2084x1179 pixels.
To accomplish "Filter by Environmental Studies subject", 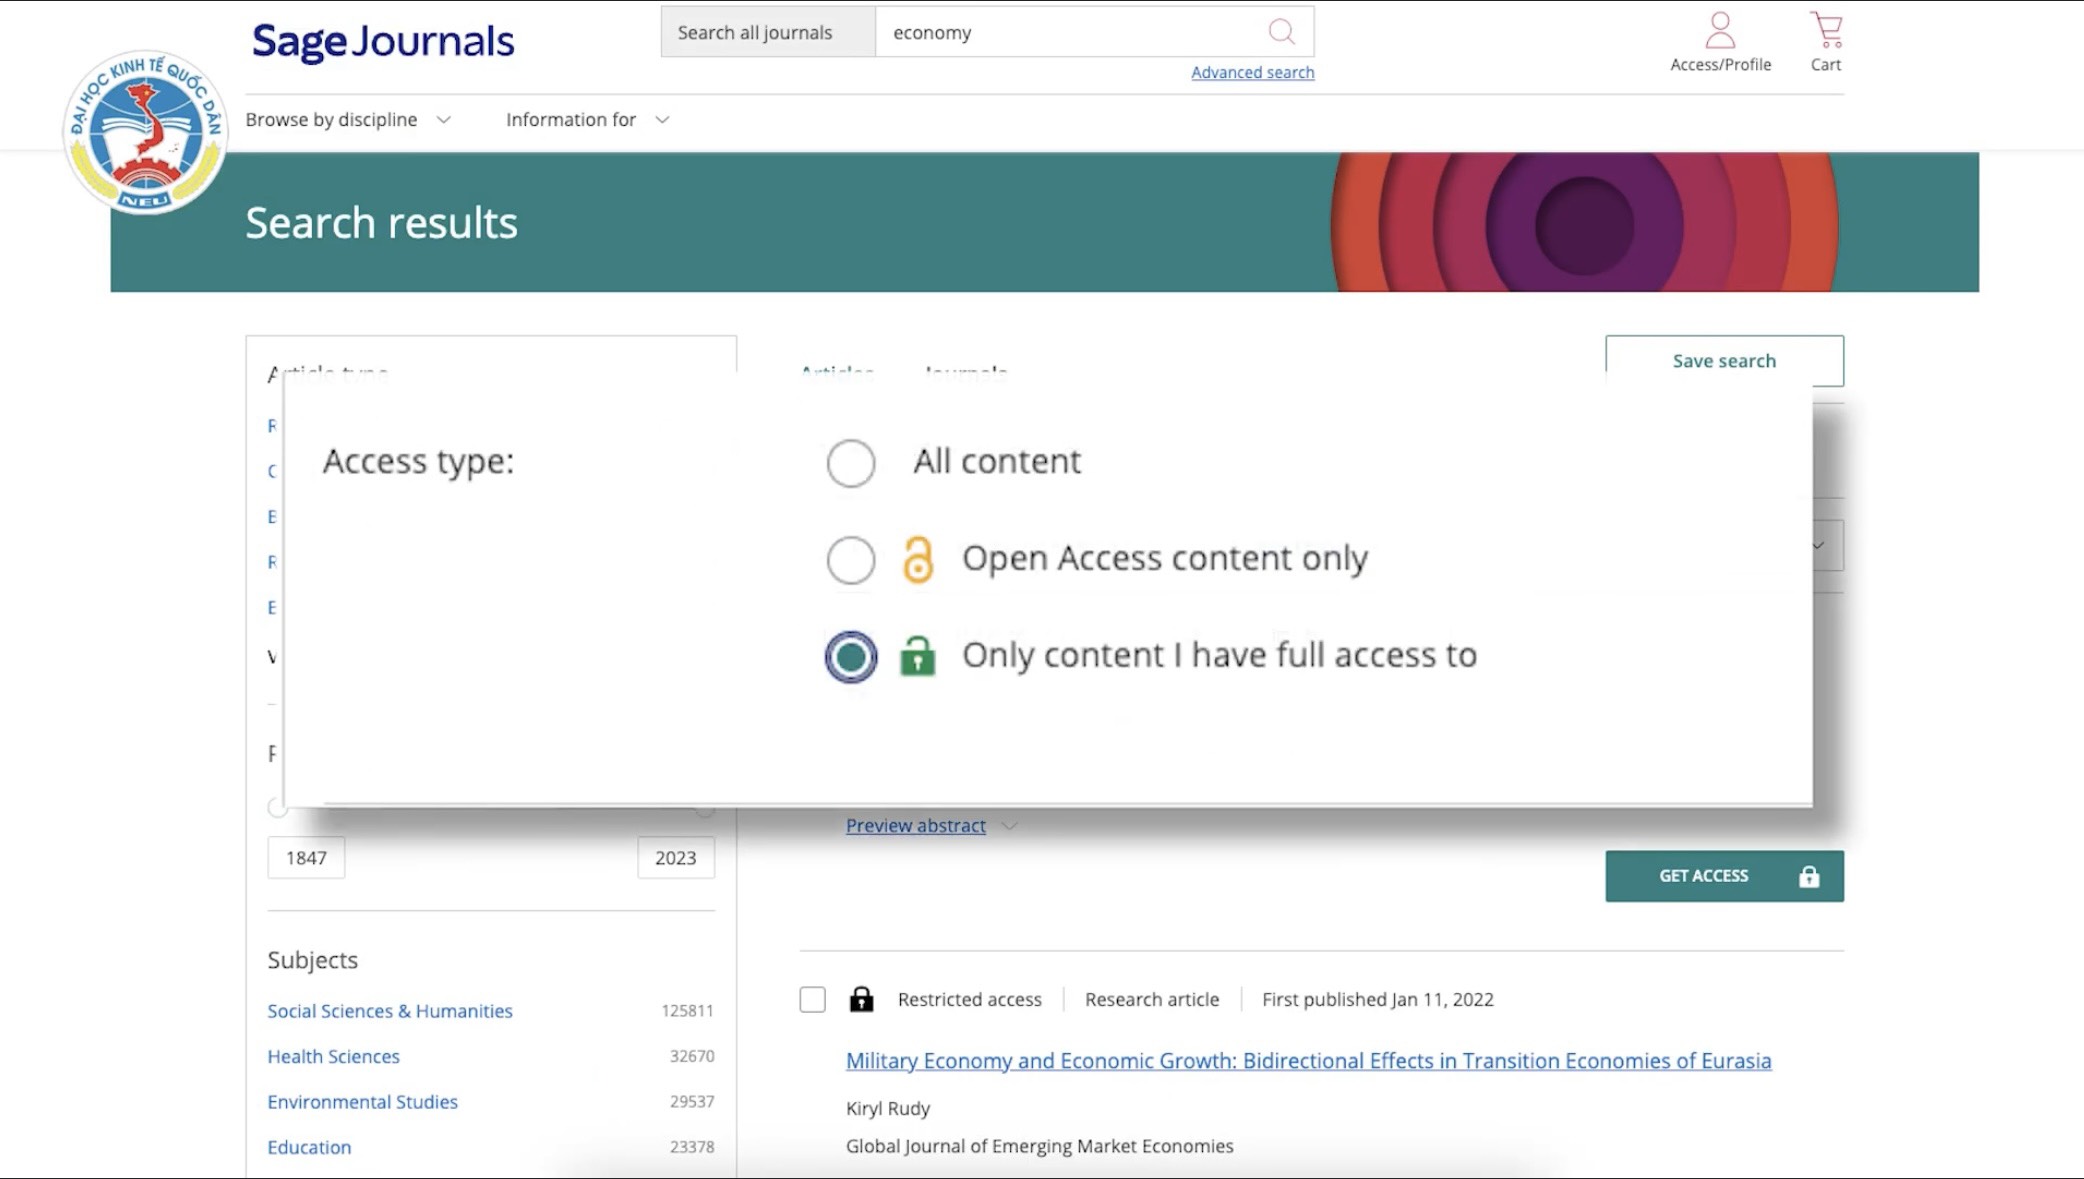I will tap(362, 1102).
